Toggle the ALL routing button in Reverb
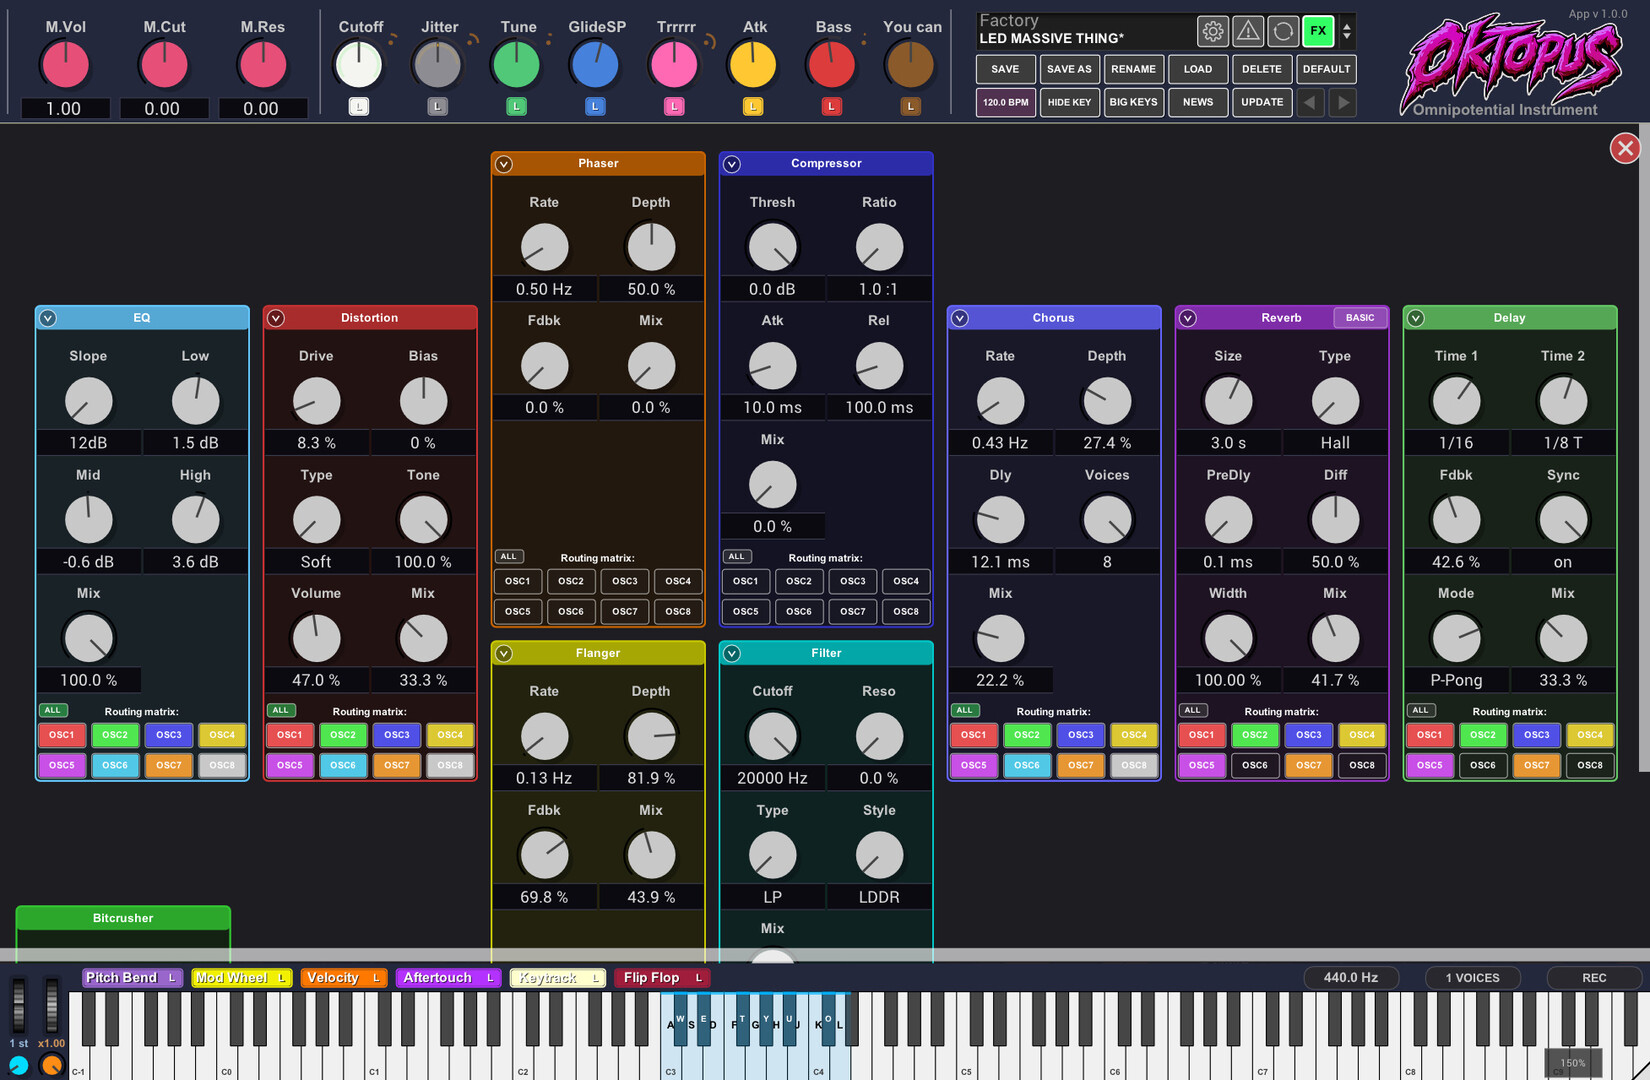This screenshot has width=1650, height=1080. 1192,710
